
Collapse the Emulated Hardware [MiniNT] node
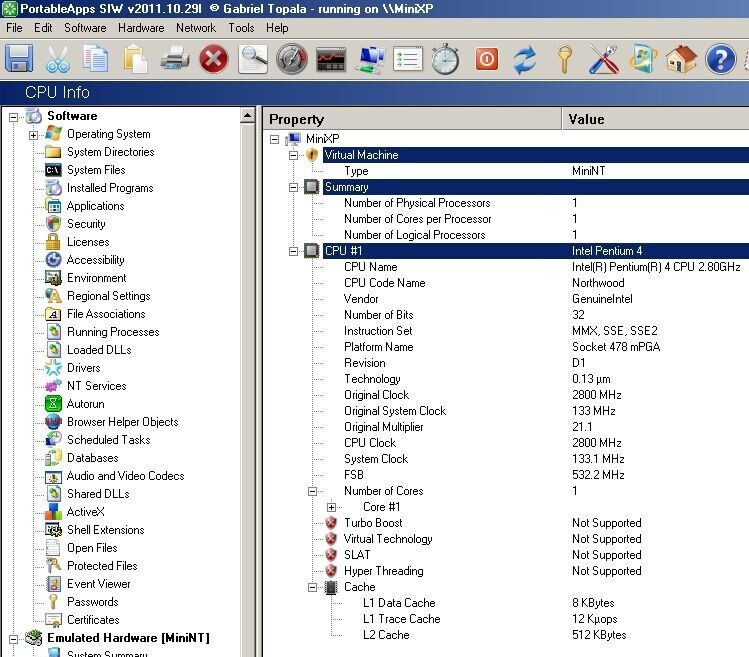point(14,639)
